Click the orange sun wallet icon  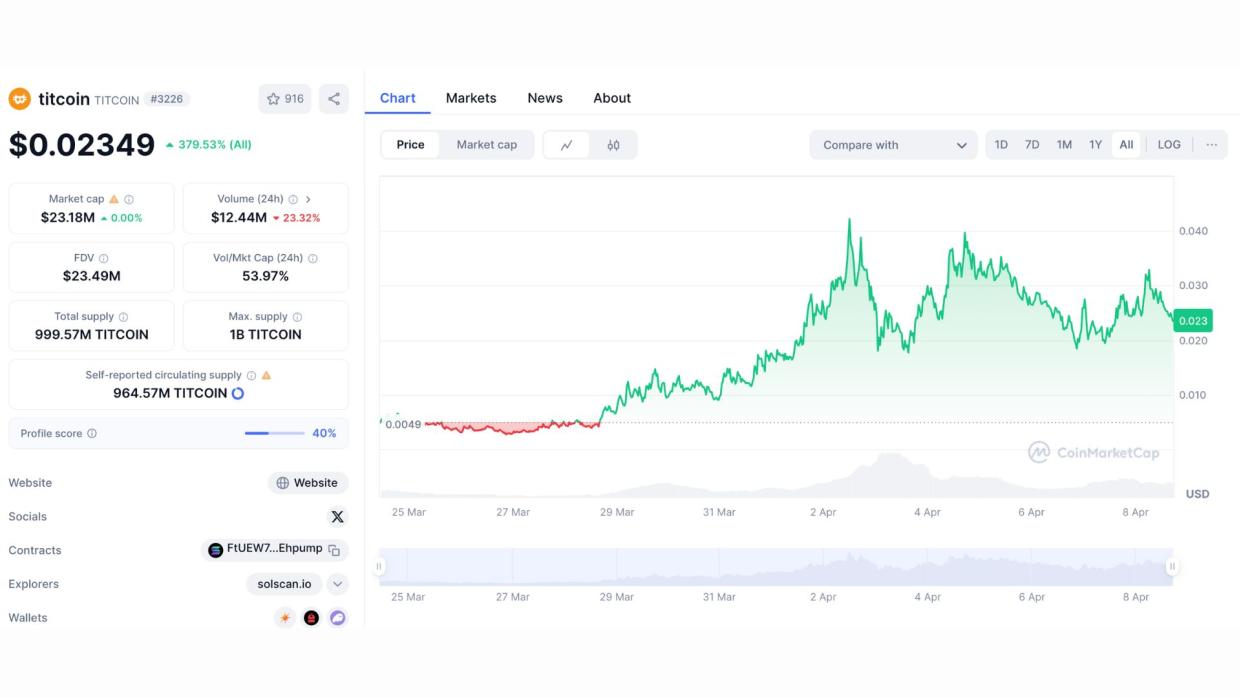point(285,618)
